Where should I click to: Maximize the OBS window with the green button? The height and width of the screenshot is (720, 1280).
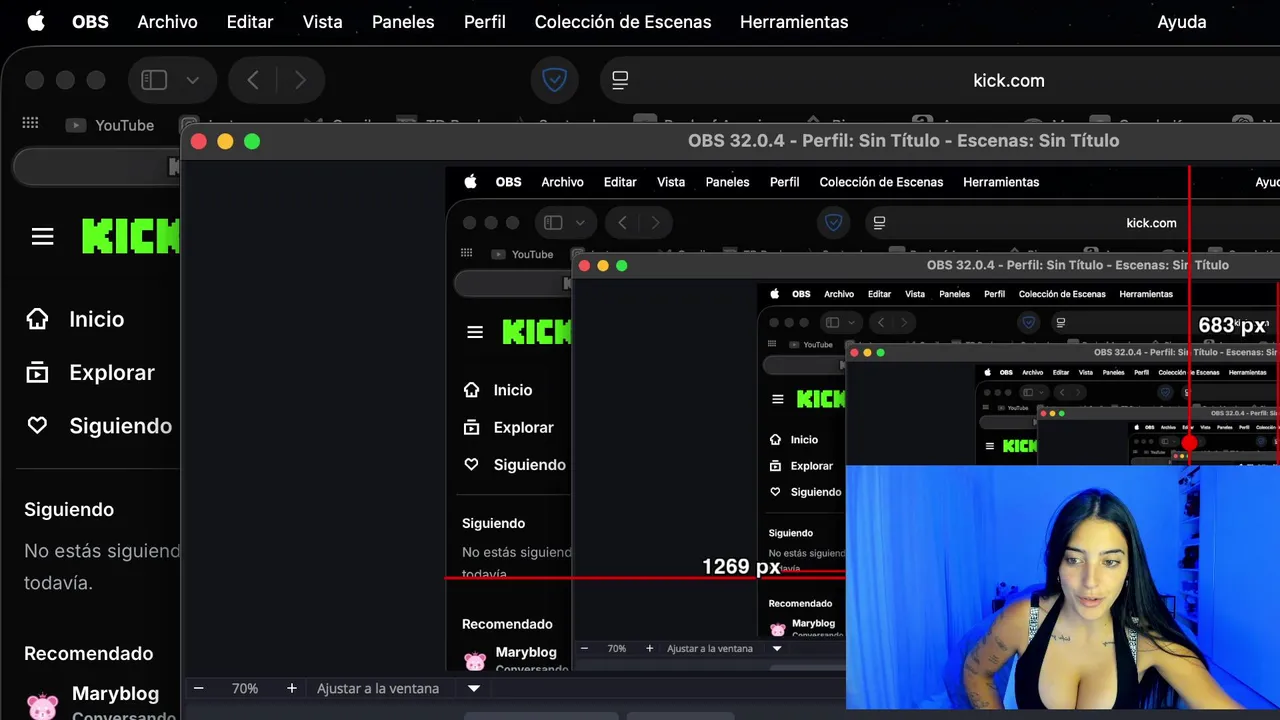252,142
